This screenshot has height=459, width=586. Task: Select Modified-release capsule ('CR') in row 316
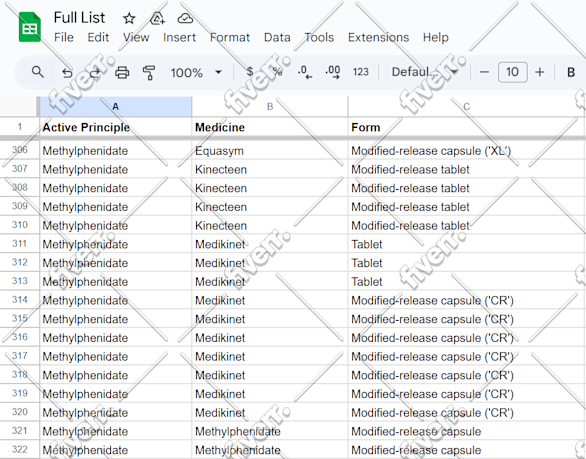pos(466,338)
